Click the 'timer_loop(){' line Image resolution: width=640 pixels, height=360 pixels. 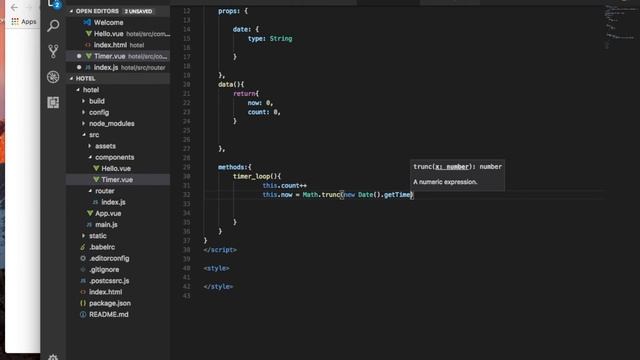click(257, 176)
